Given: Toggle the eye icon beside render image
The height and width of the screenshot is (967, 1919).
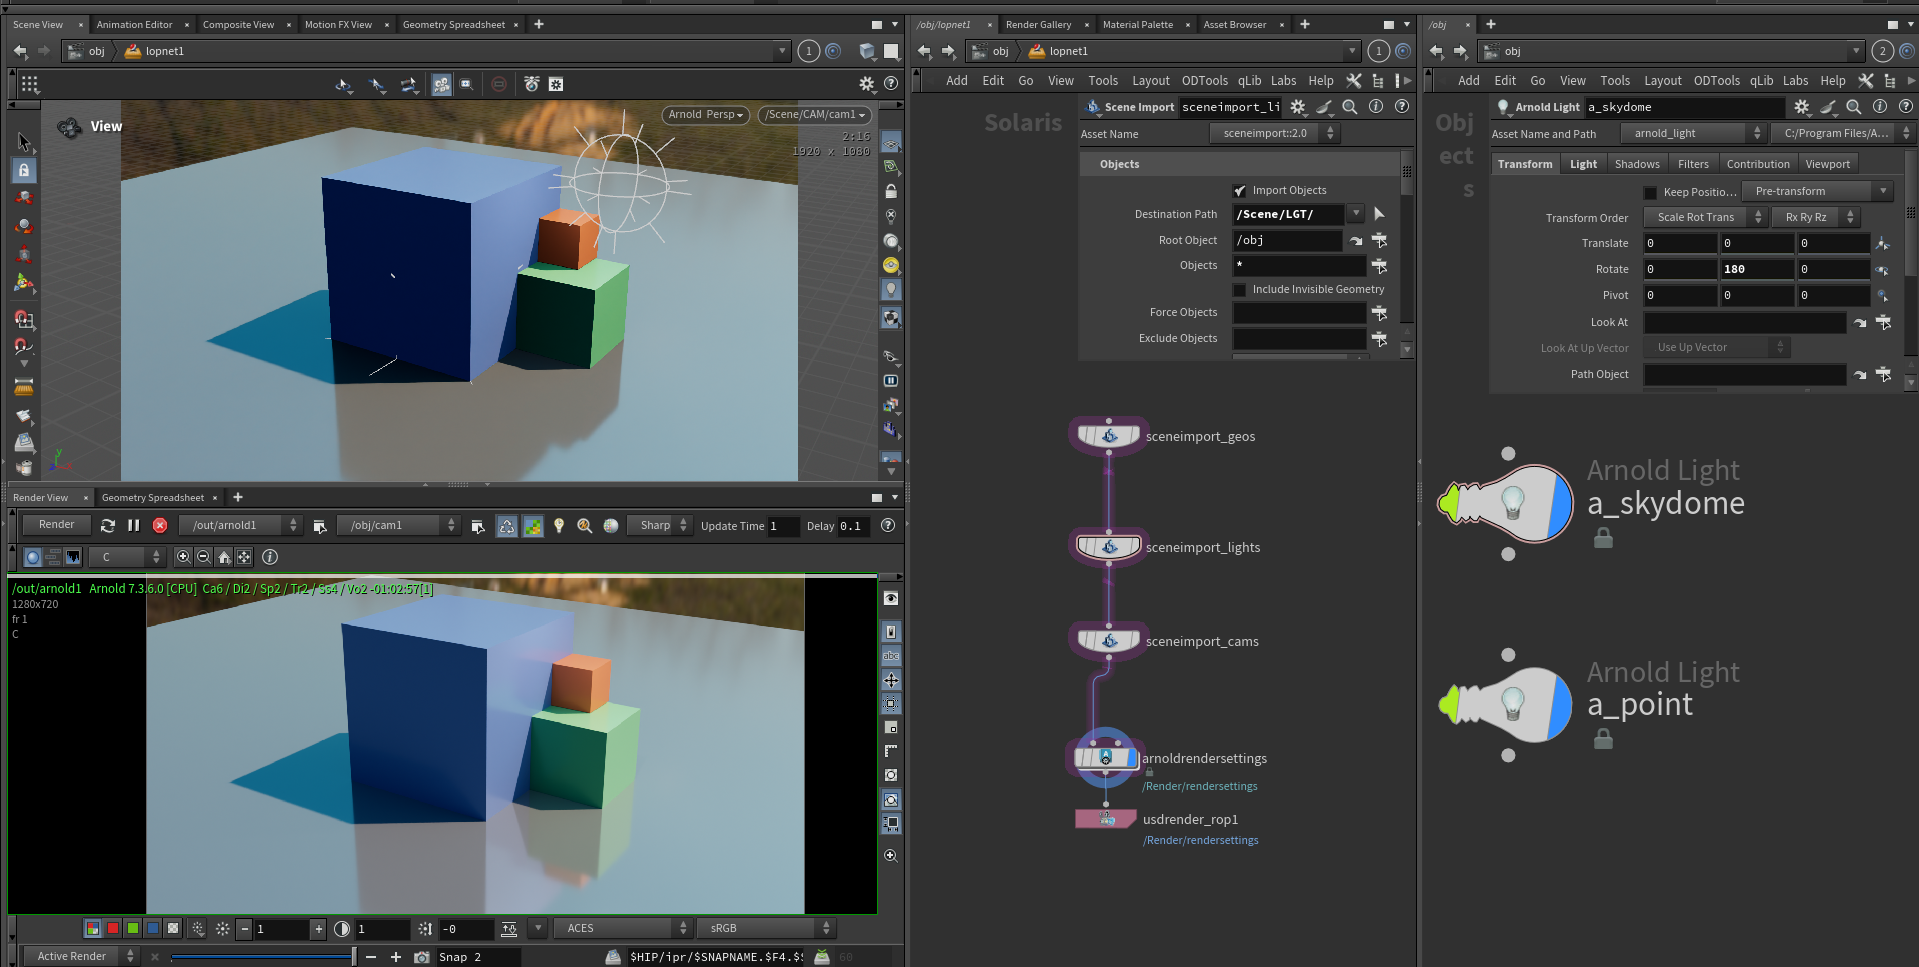Looking at the screenshot, I should point(891,599).
